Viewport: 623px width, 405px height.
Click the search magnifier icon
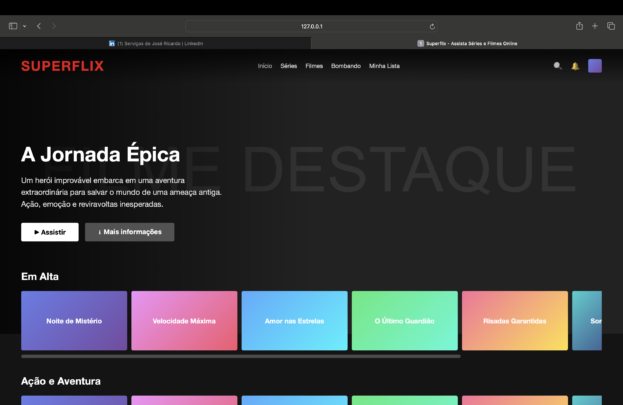pyautogui.click(x=558, y=66)
